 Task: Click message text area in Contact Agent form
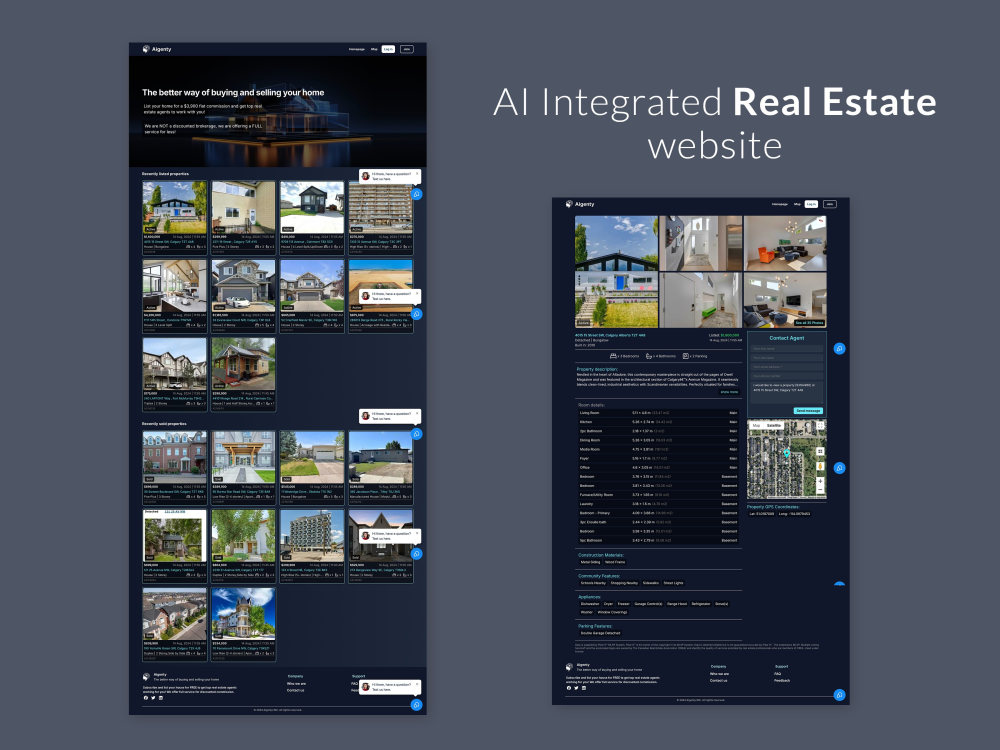click(x=787, y=393)
